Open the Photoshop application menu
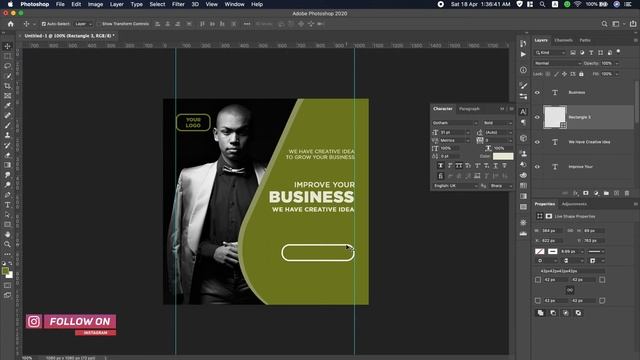 (x=35, y=4)
